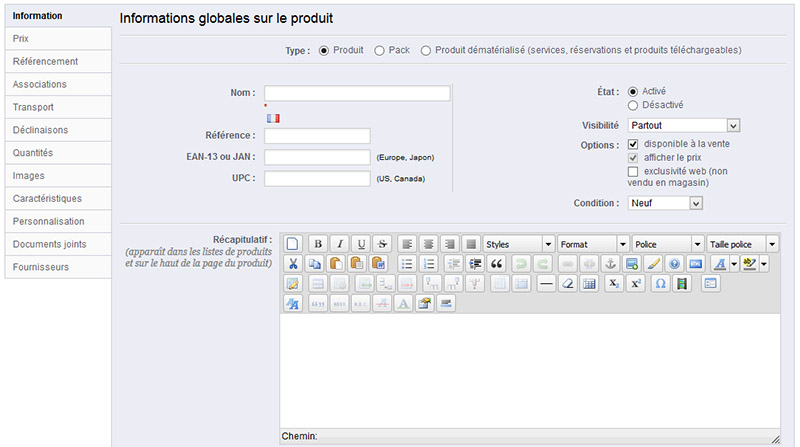Viewport: 800px width, 447px height.
Task: Select the Produit type radio button
Action: click(323, 51)
